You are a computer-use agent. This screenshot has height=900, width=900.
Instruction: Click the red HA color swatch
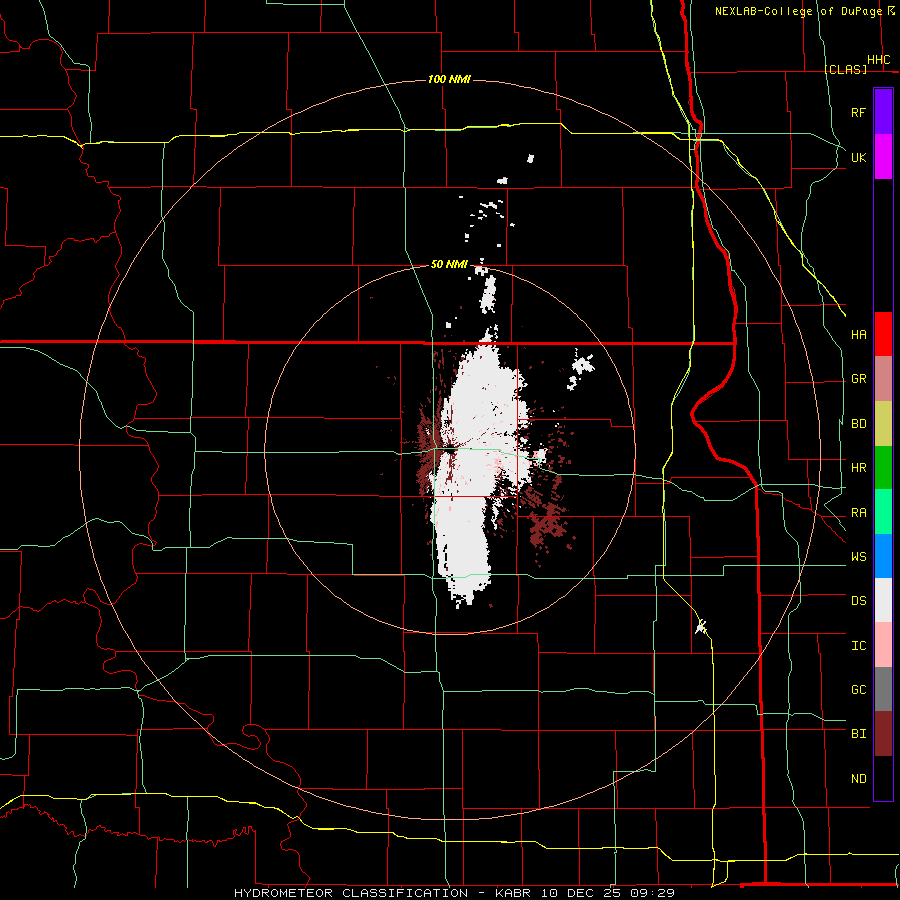coord(883,334)
